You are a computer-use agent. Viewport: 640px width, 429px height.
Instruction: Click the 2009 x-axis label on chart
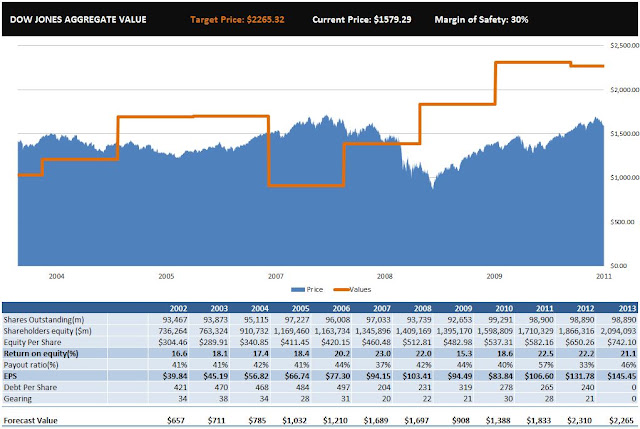click(x=494, y=276)
